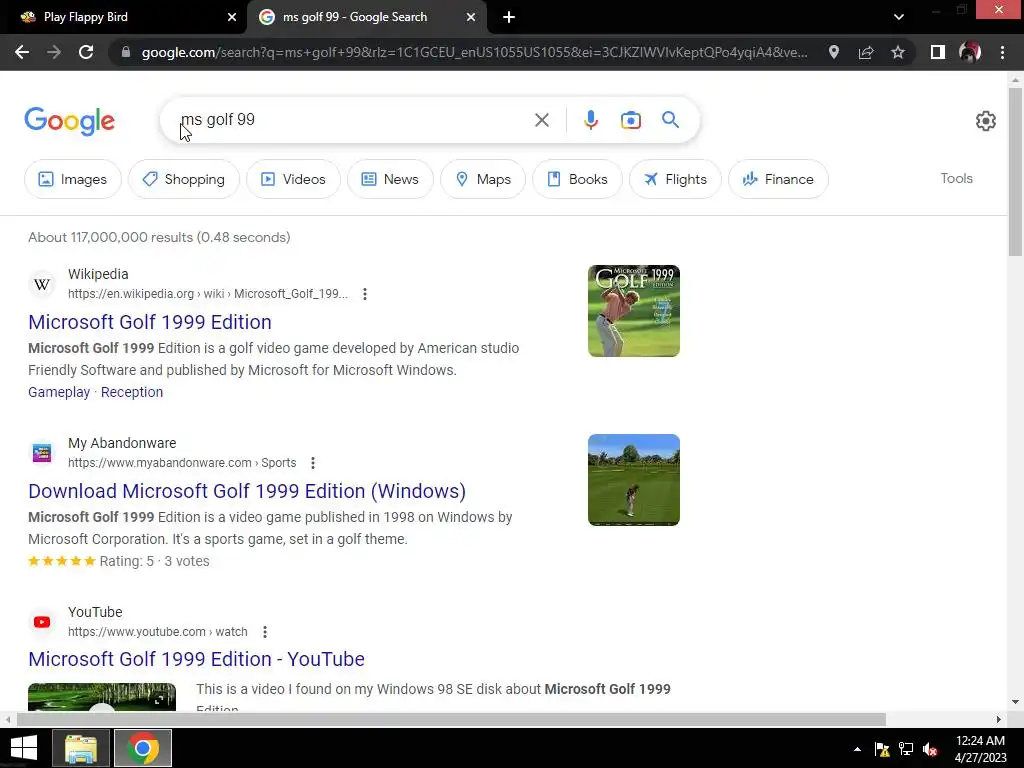Open Microsoft Golf 1999 Edition - YouTube link
1024x768 pixels.
(196, 659)
